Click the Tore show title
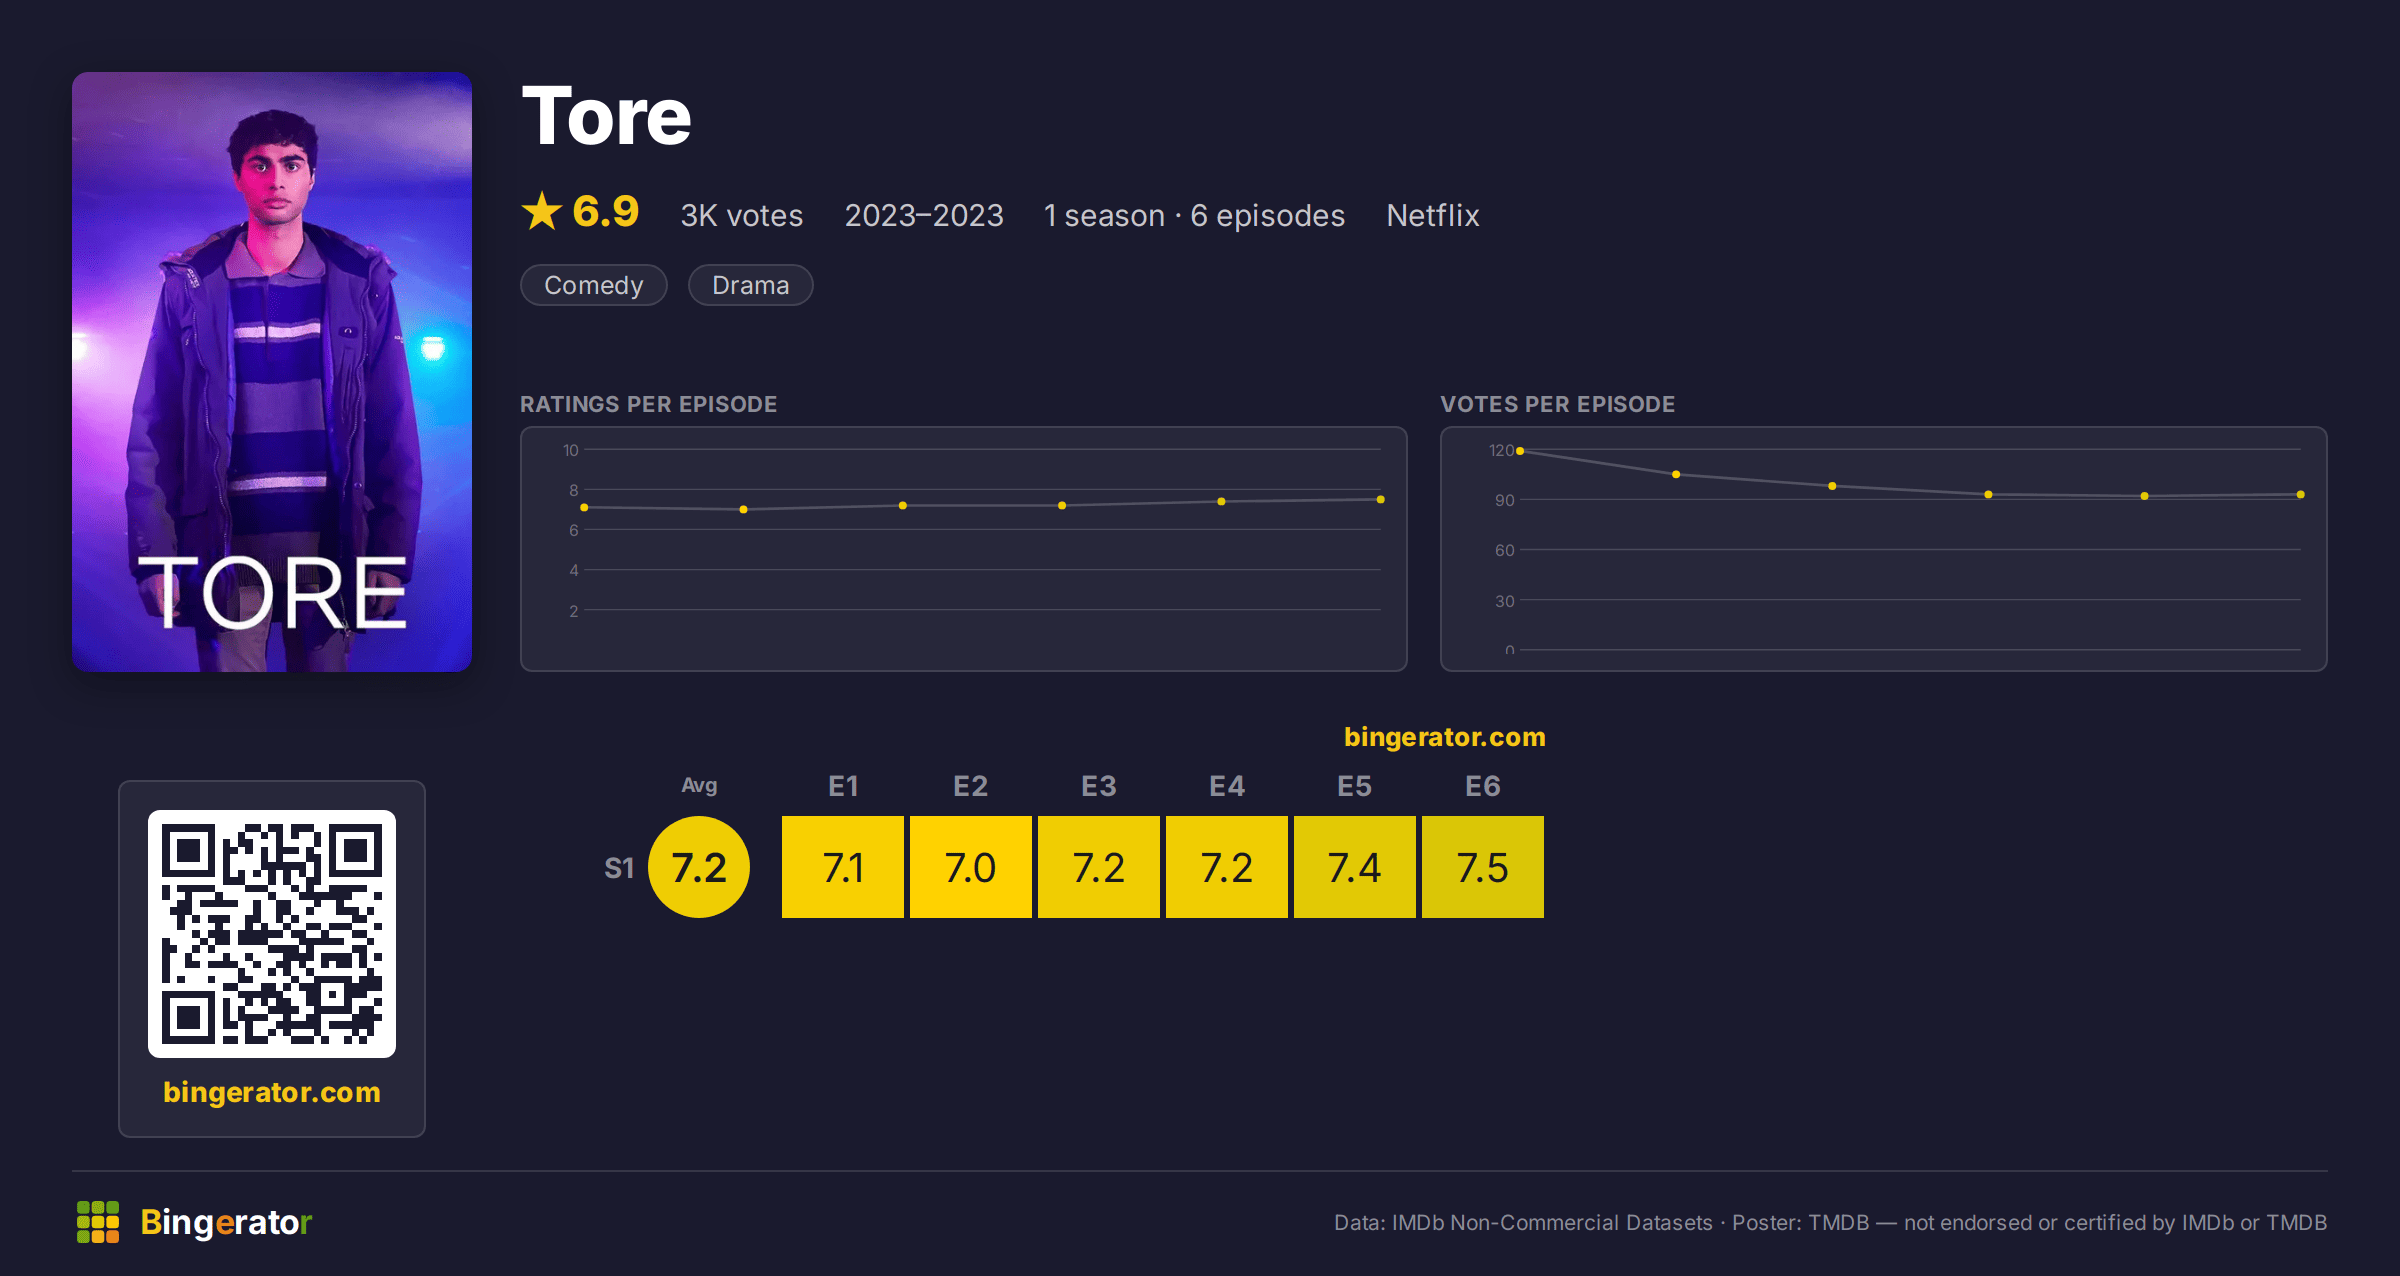Screen dimensions: 2400x1276 click(607, 116)
